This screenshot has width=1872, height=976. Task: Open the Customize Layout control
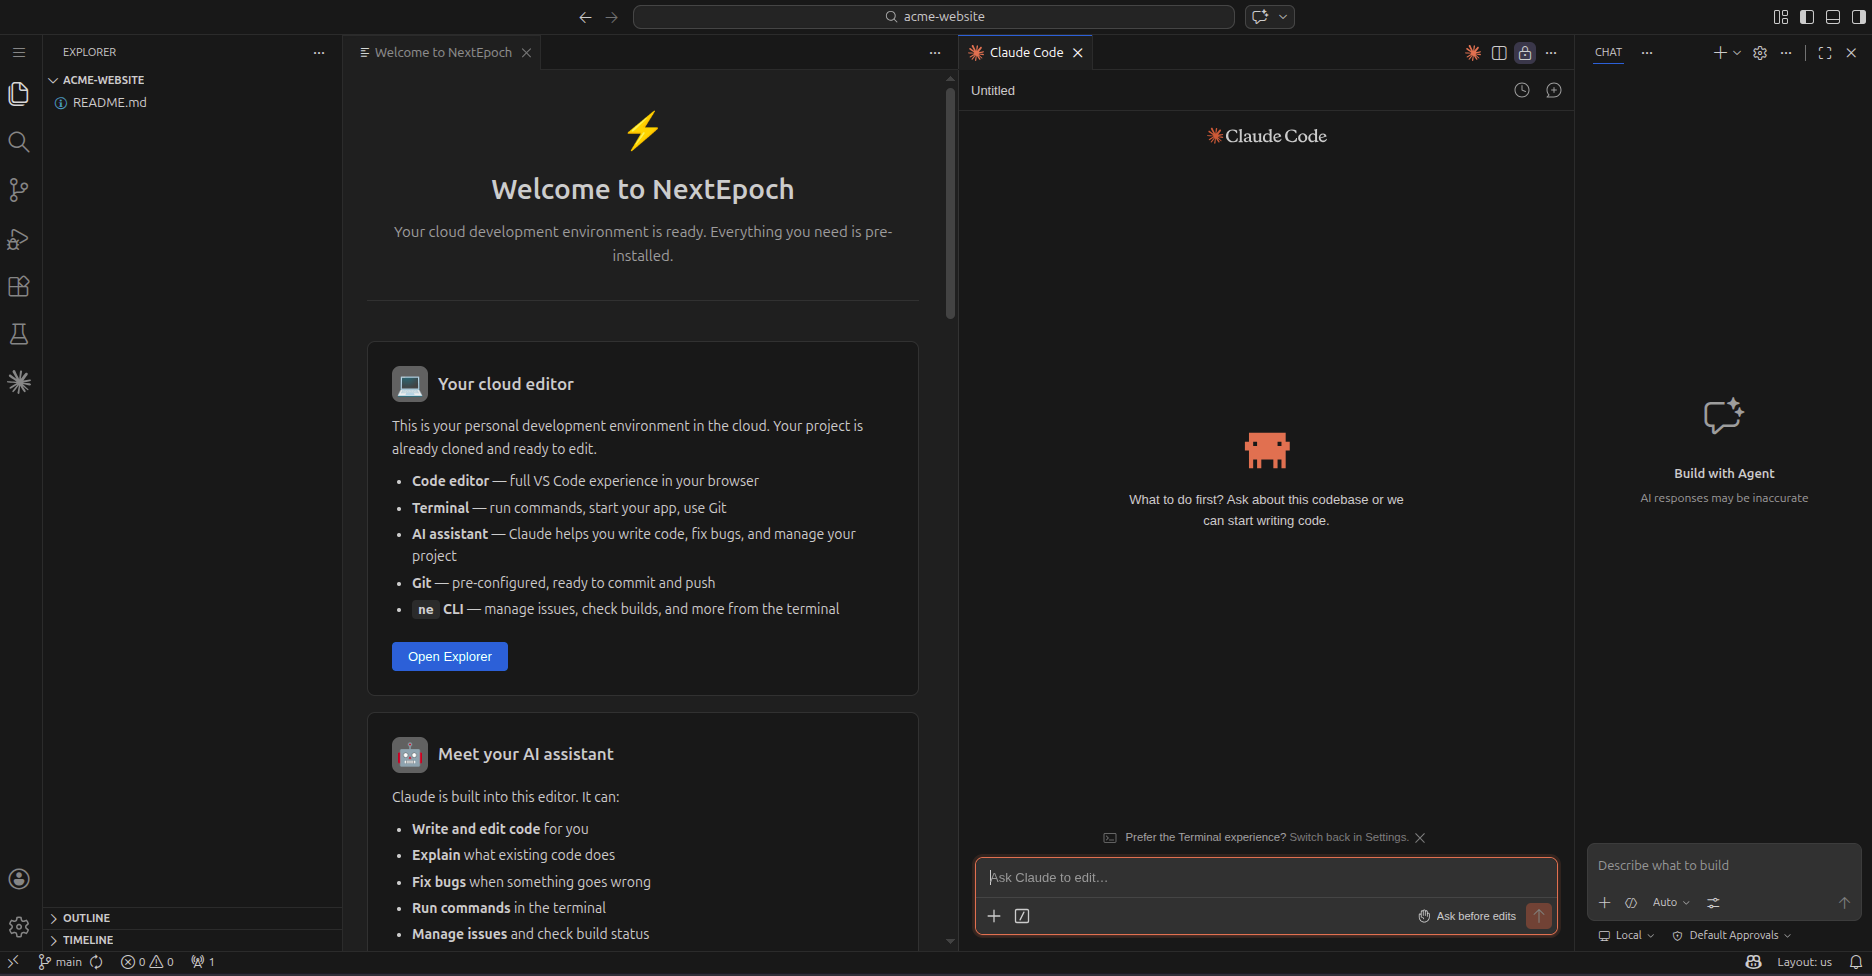[1781, 17]
